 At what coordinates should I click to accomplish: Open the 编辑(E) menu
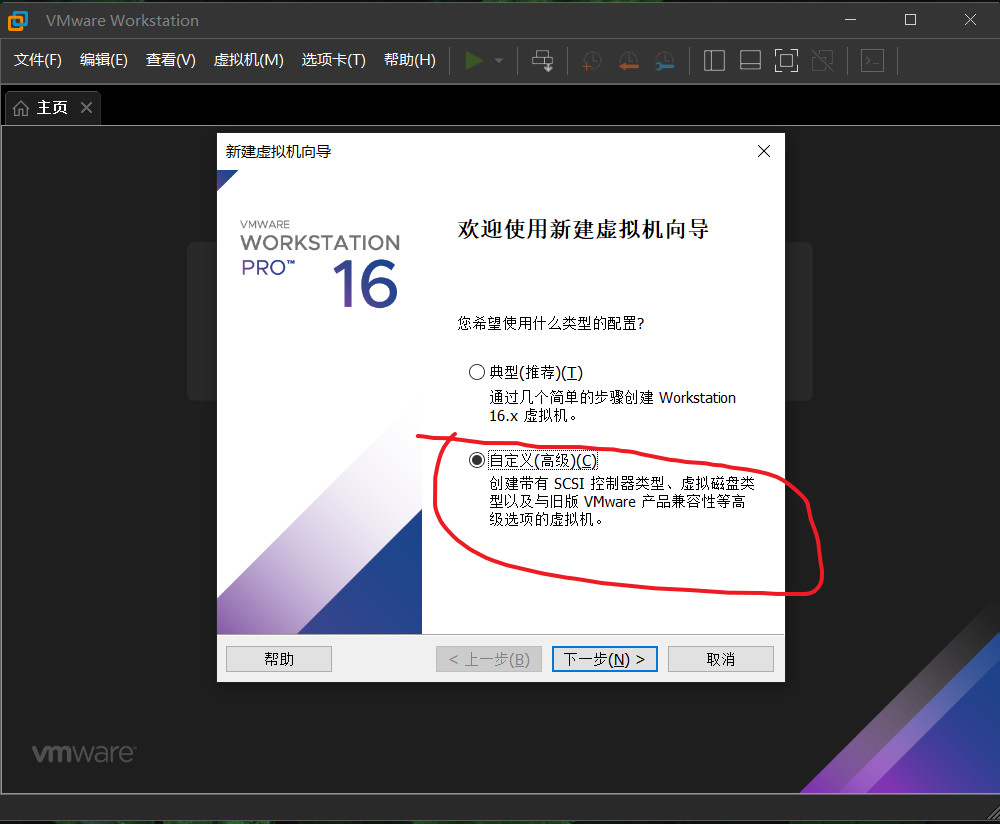[x=103, y=60]
